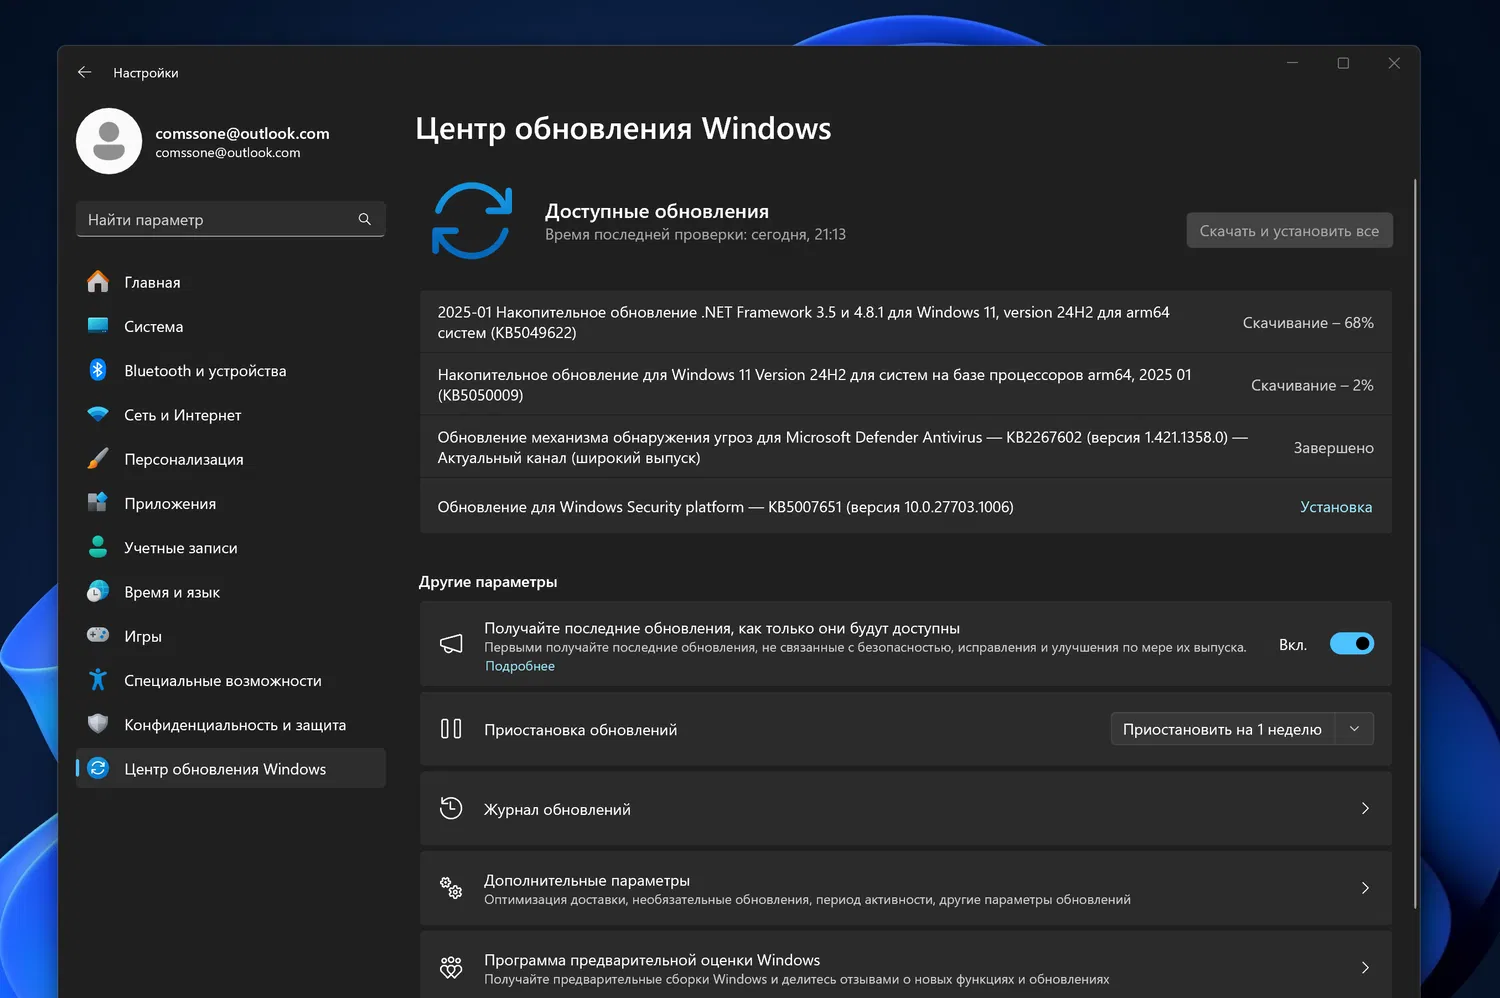Viewport: 1500px width, 998px height.
Task: Click the paintbrush icon beside Персонализация
Action: [x=98, y=459]
